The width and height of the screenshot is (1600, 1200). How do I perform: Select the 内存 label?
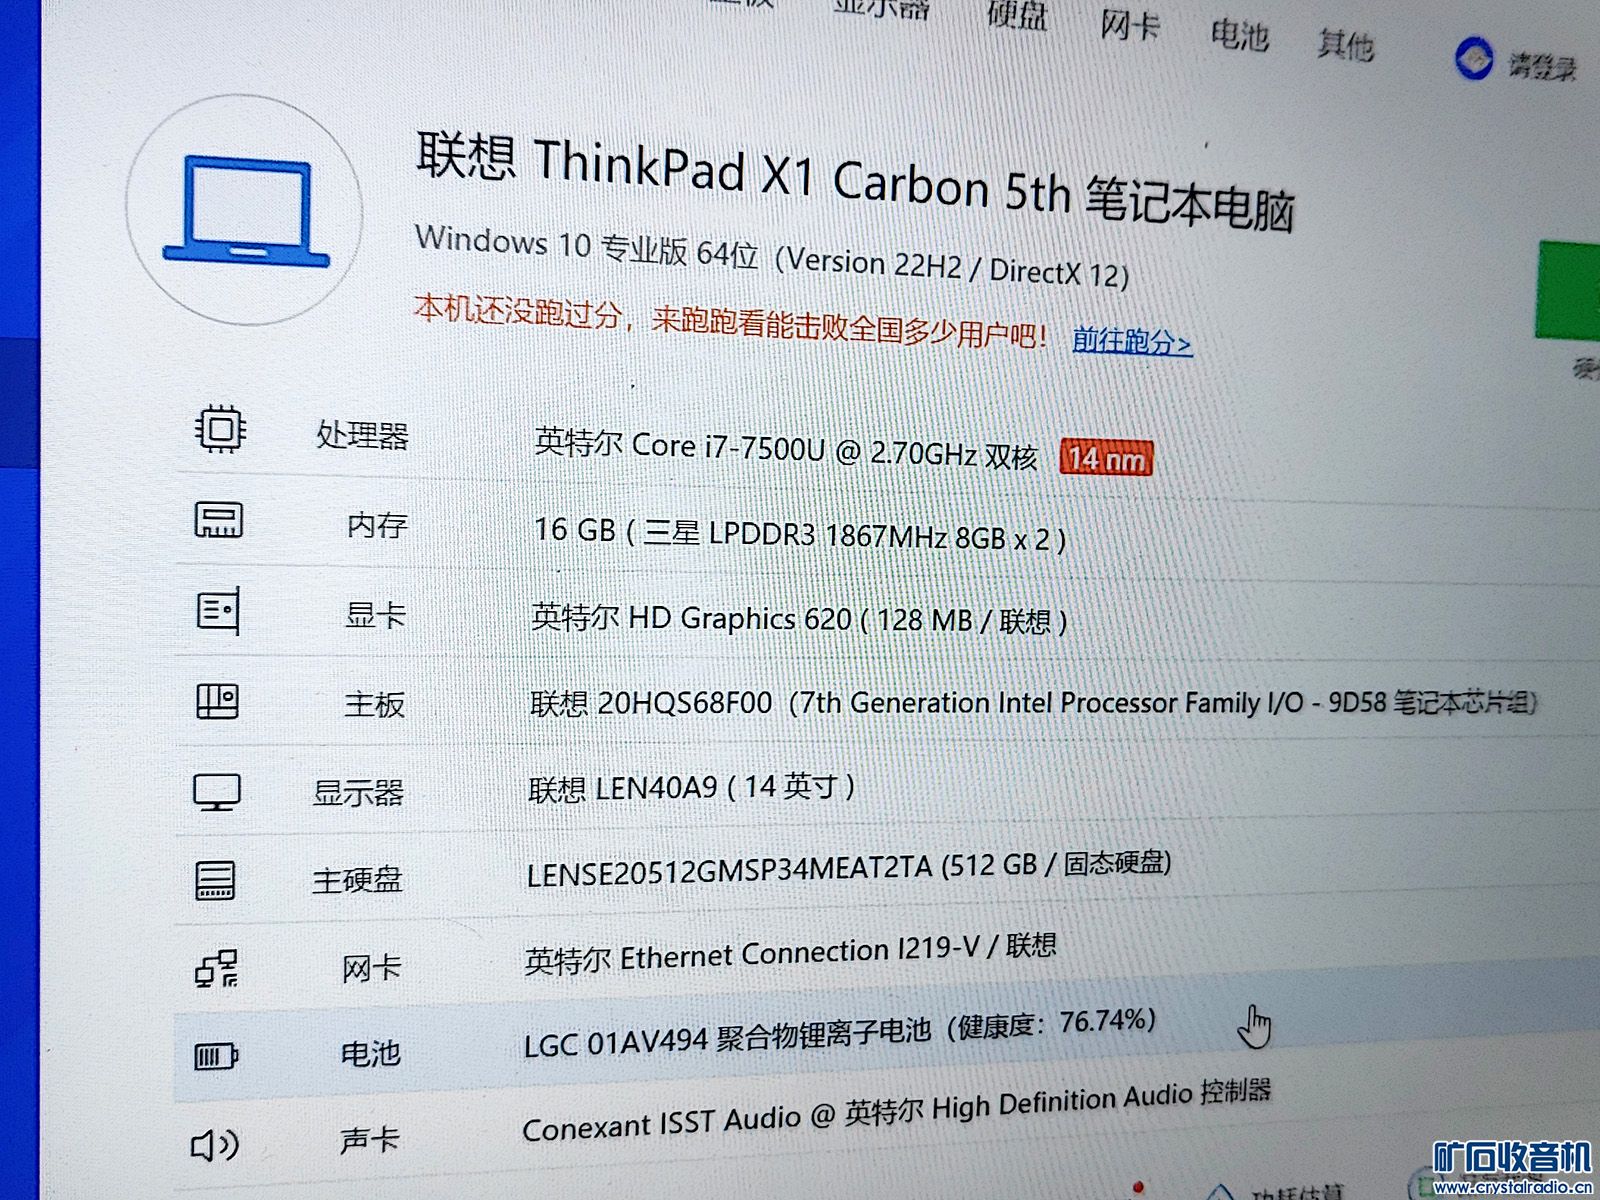377,525
